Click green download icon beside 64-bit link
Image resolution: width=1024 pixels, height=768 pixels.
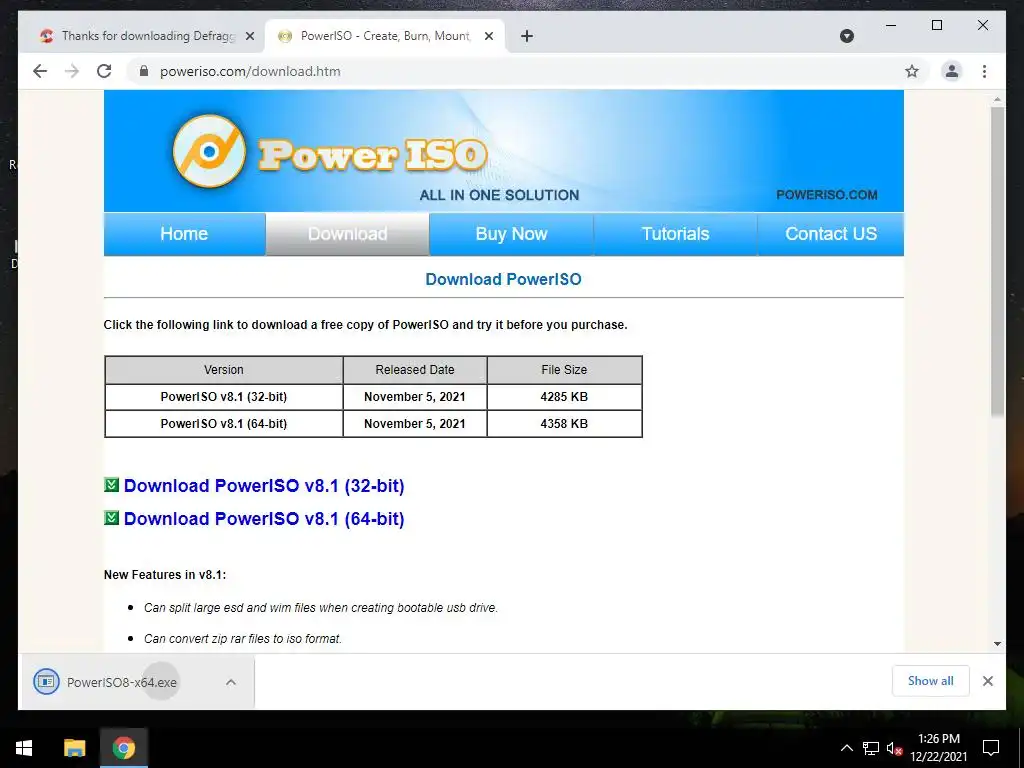pos(112,518)
